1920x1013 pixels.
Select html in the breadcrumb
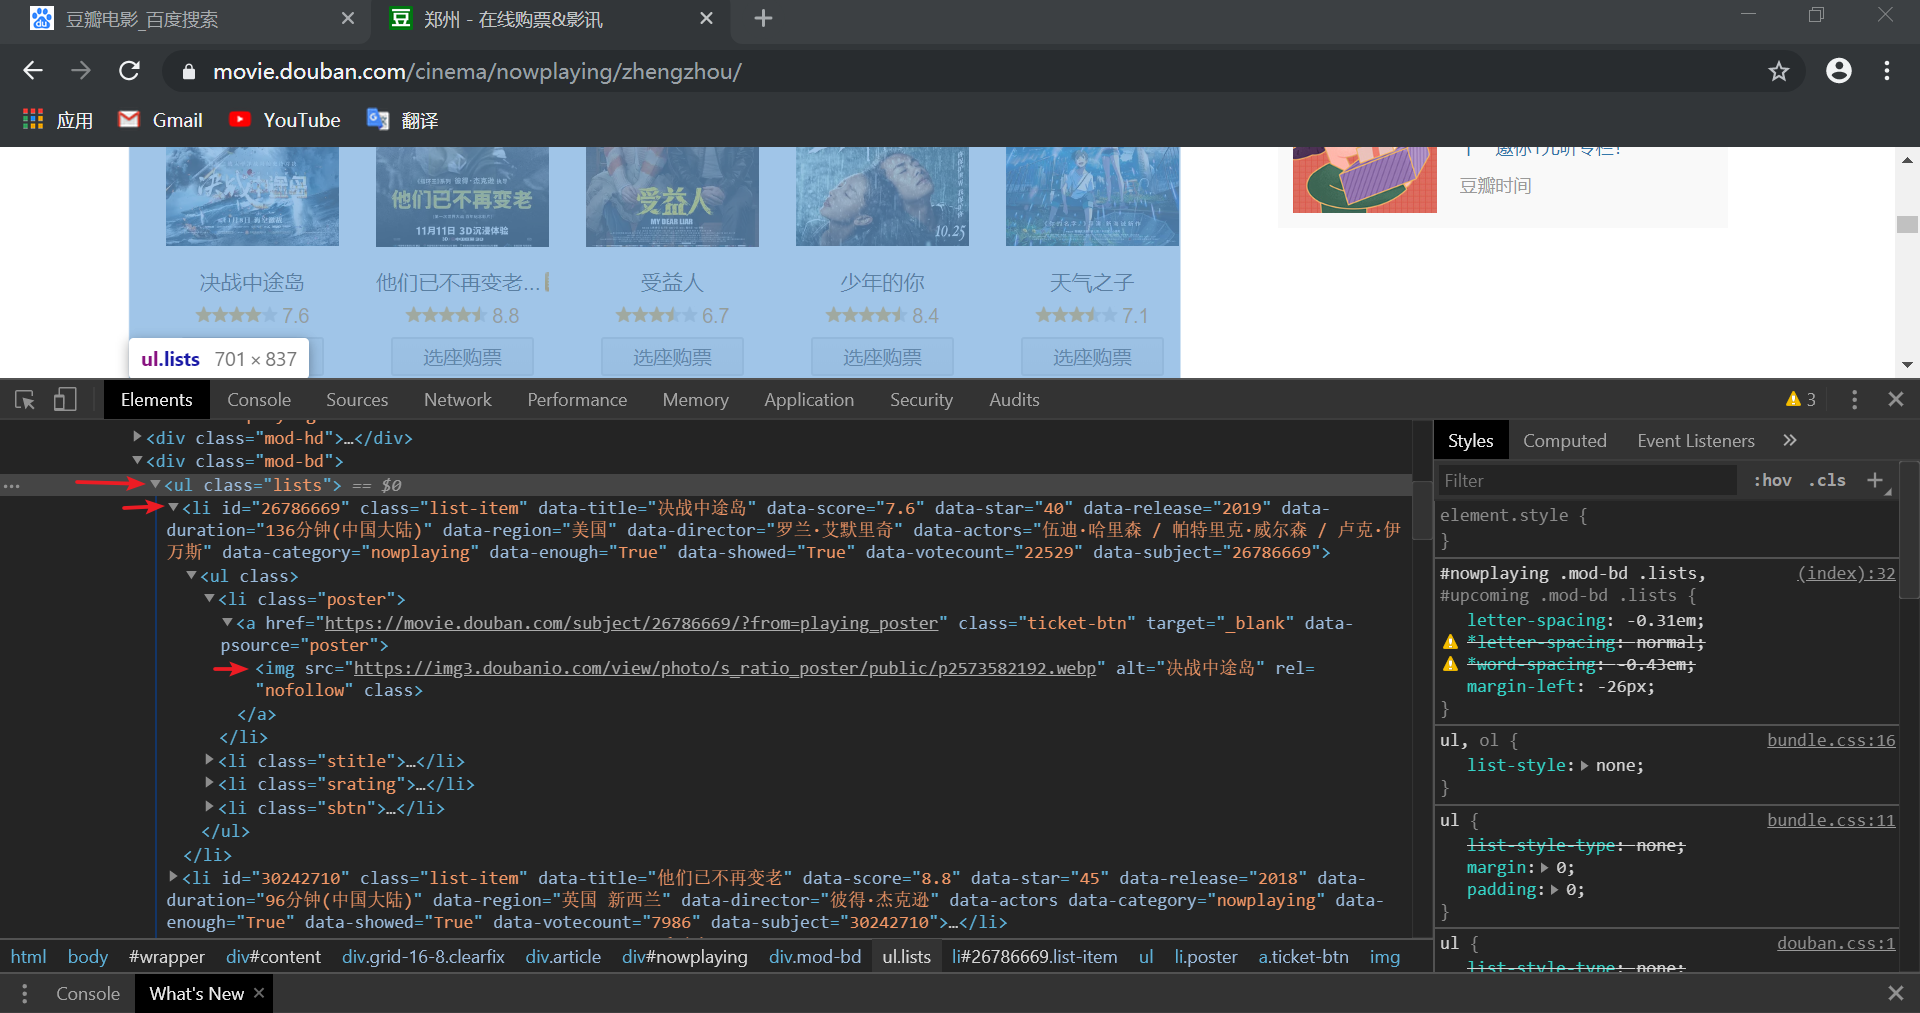28,957
